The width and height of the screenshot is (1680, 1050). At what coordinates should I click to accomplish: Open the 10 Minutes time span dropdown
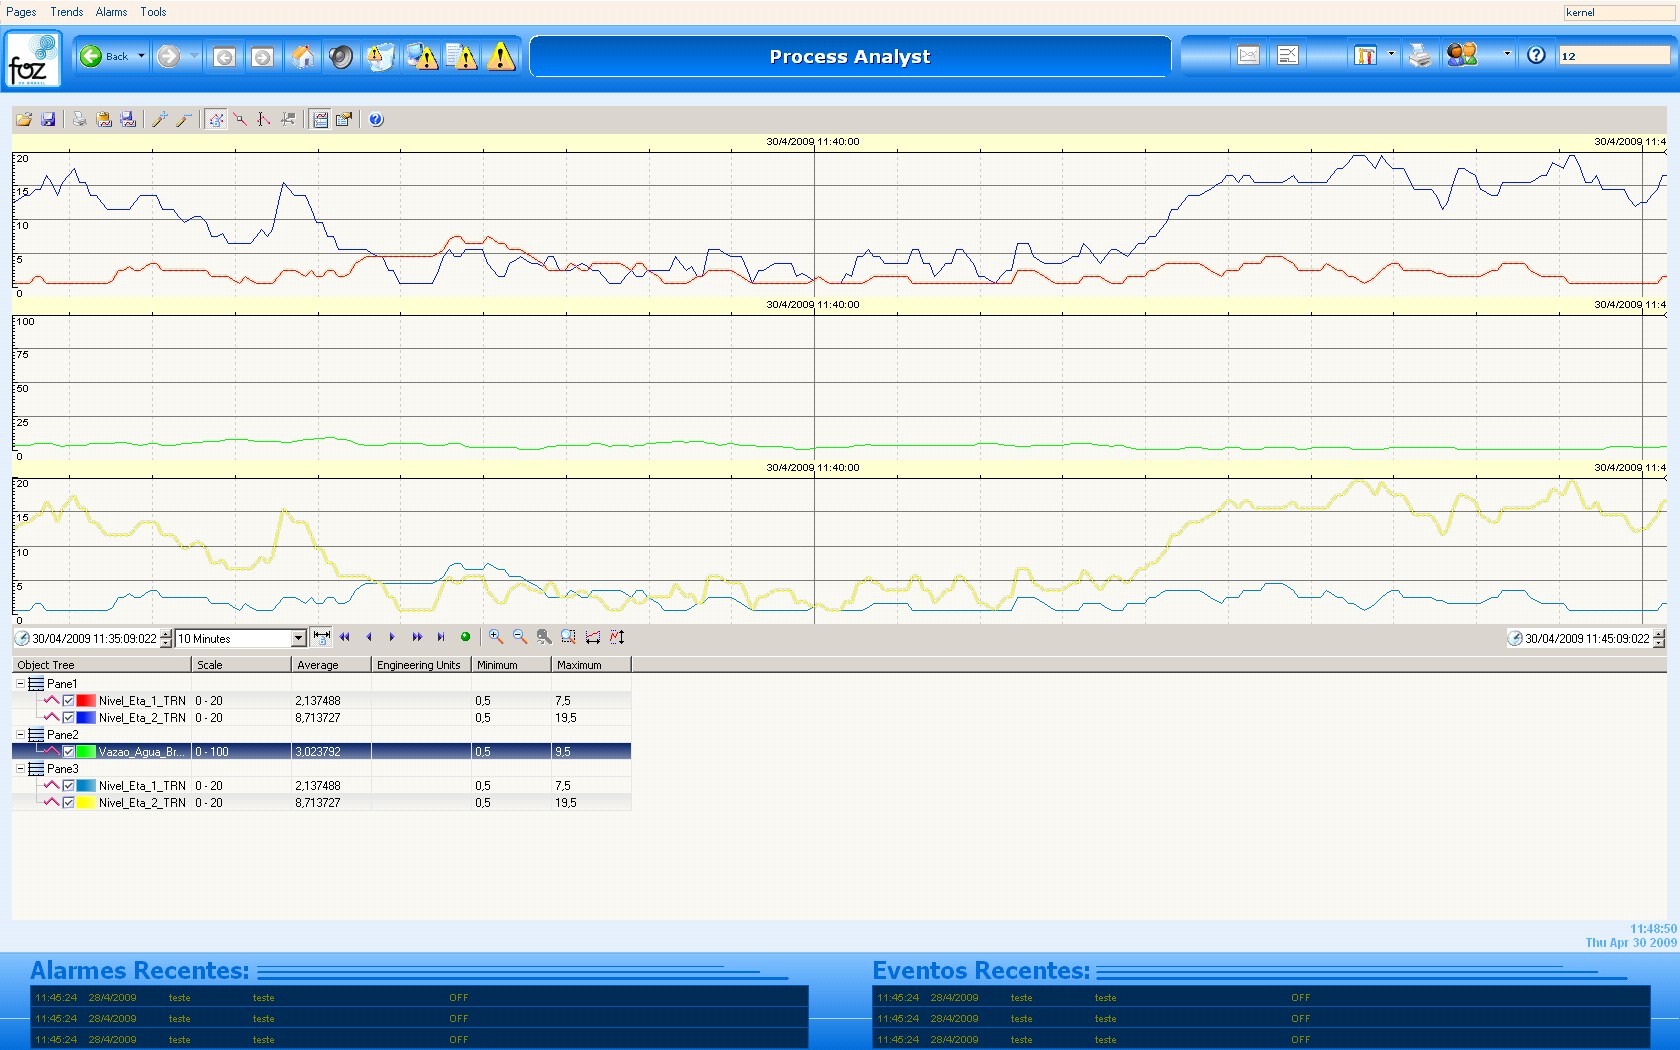coord(298,639)
